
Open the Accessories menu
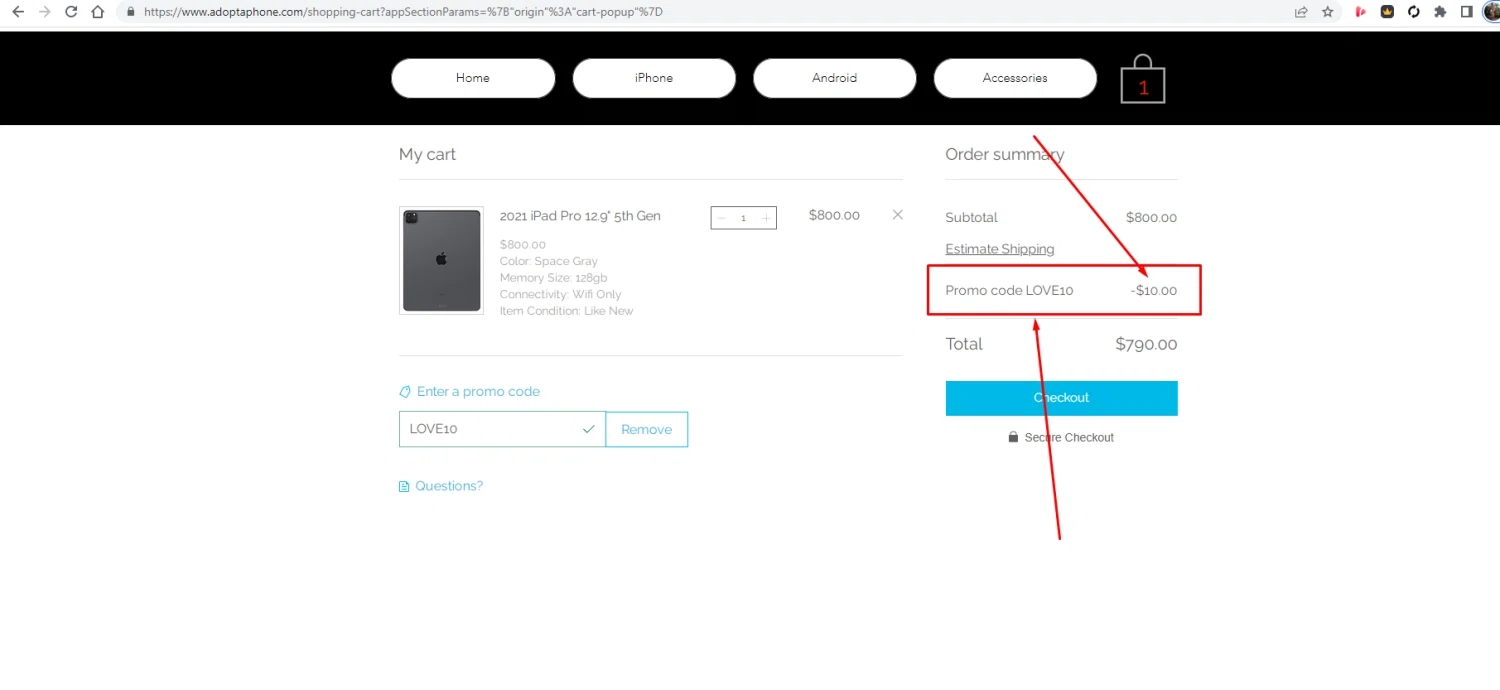[x=1015, y=78]
